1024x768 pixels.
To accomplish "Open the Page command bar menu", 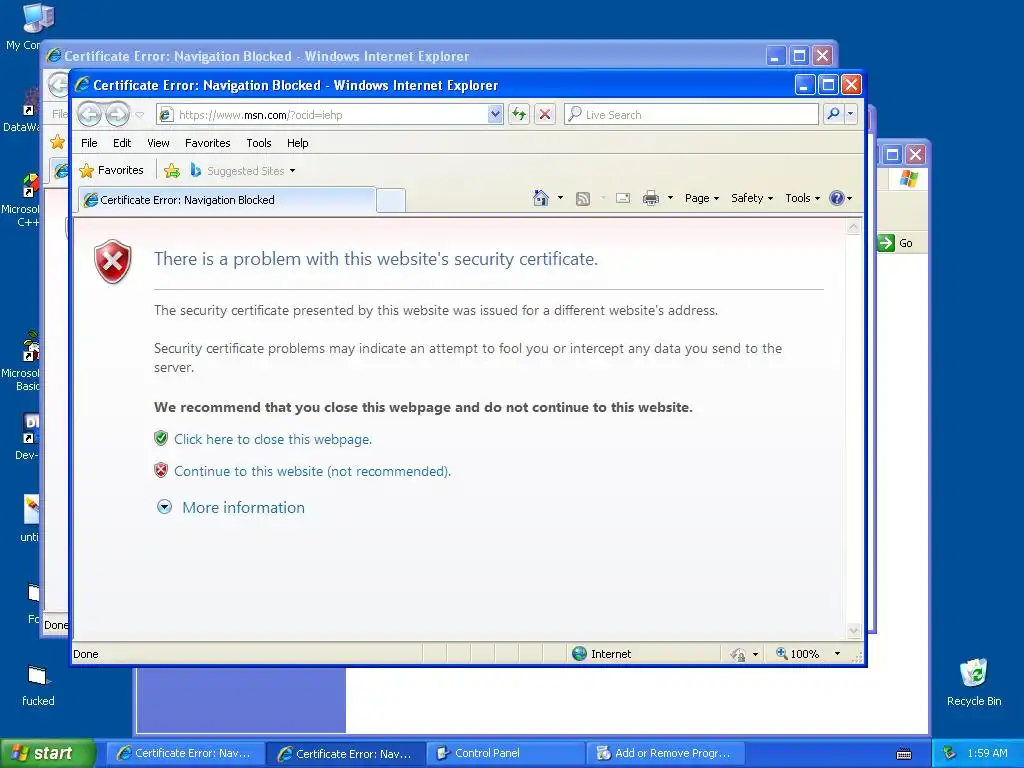I will click(701, 198).
